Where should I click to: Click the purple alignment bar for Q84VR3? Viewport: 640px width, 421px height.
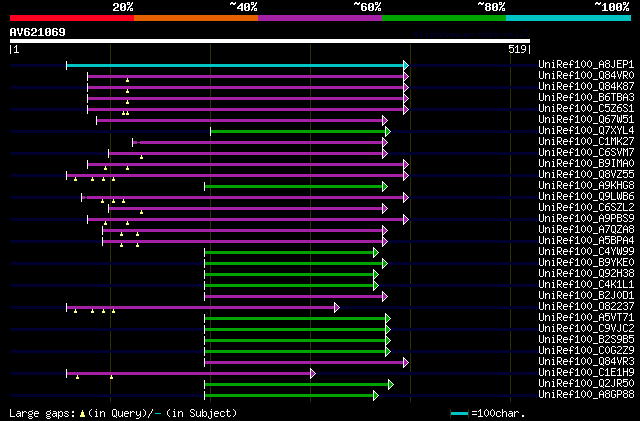[304, 363]
